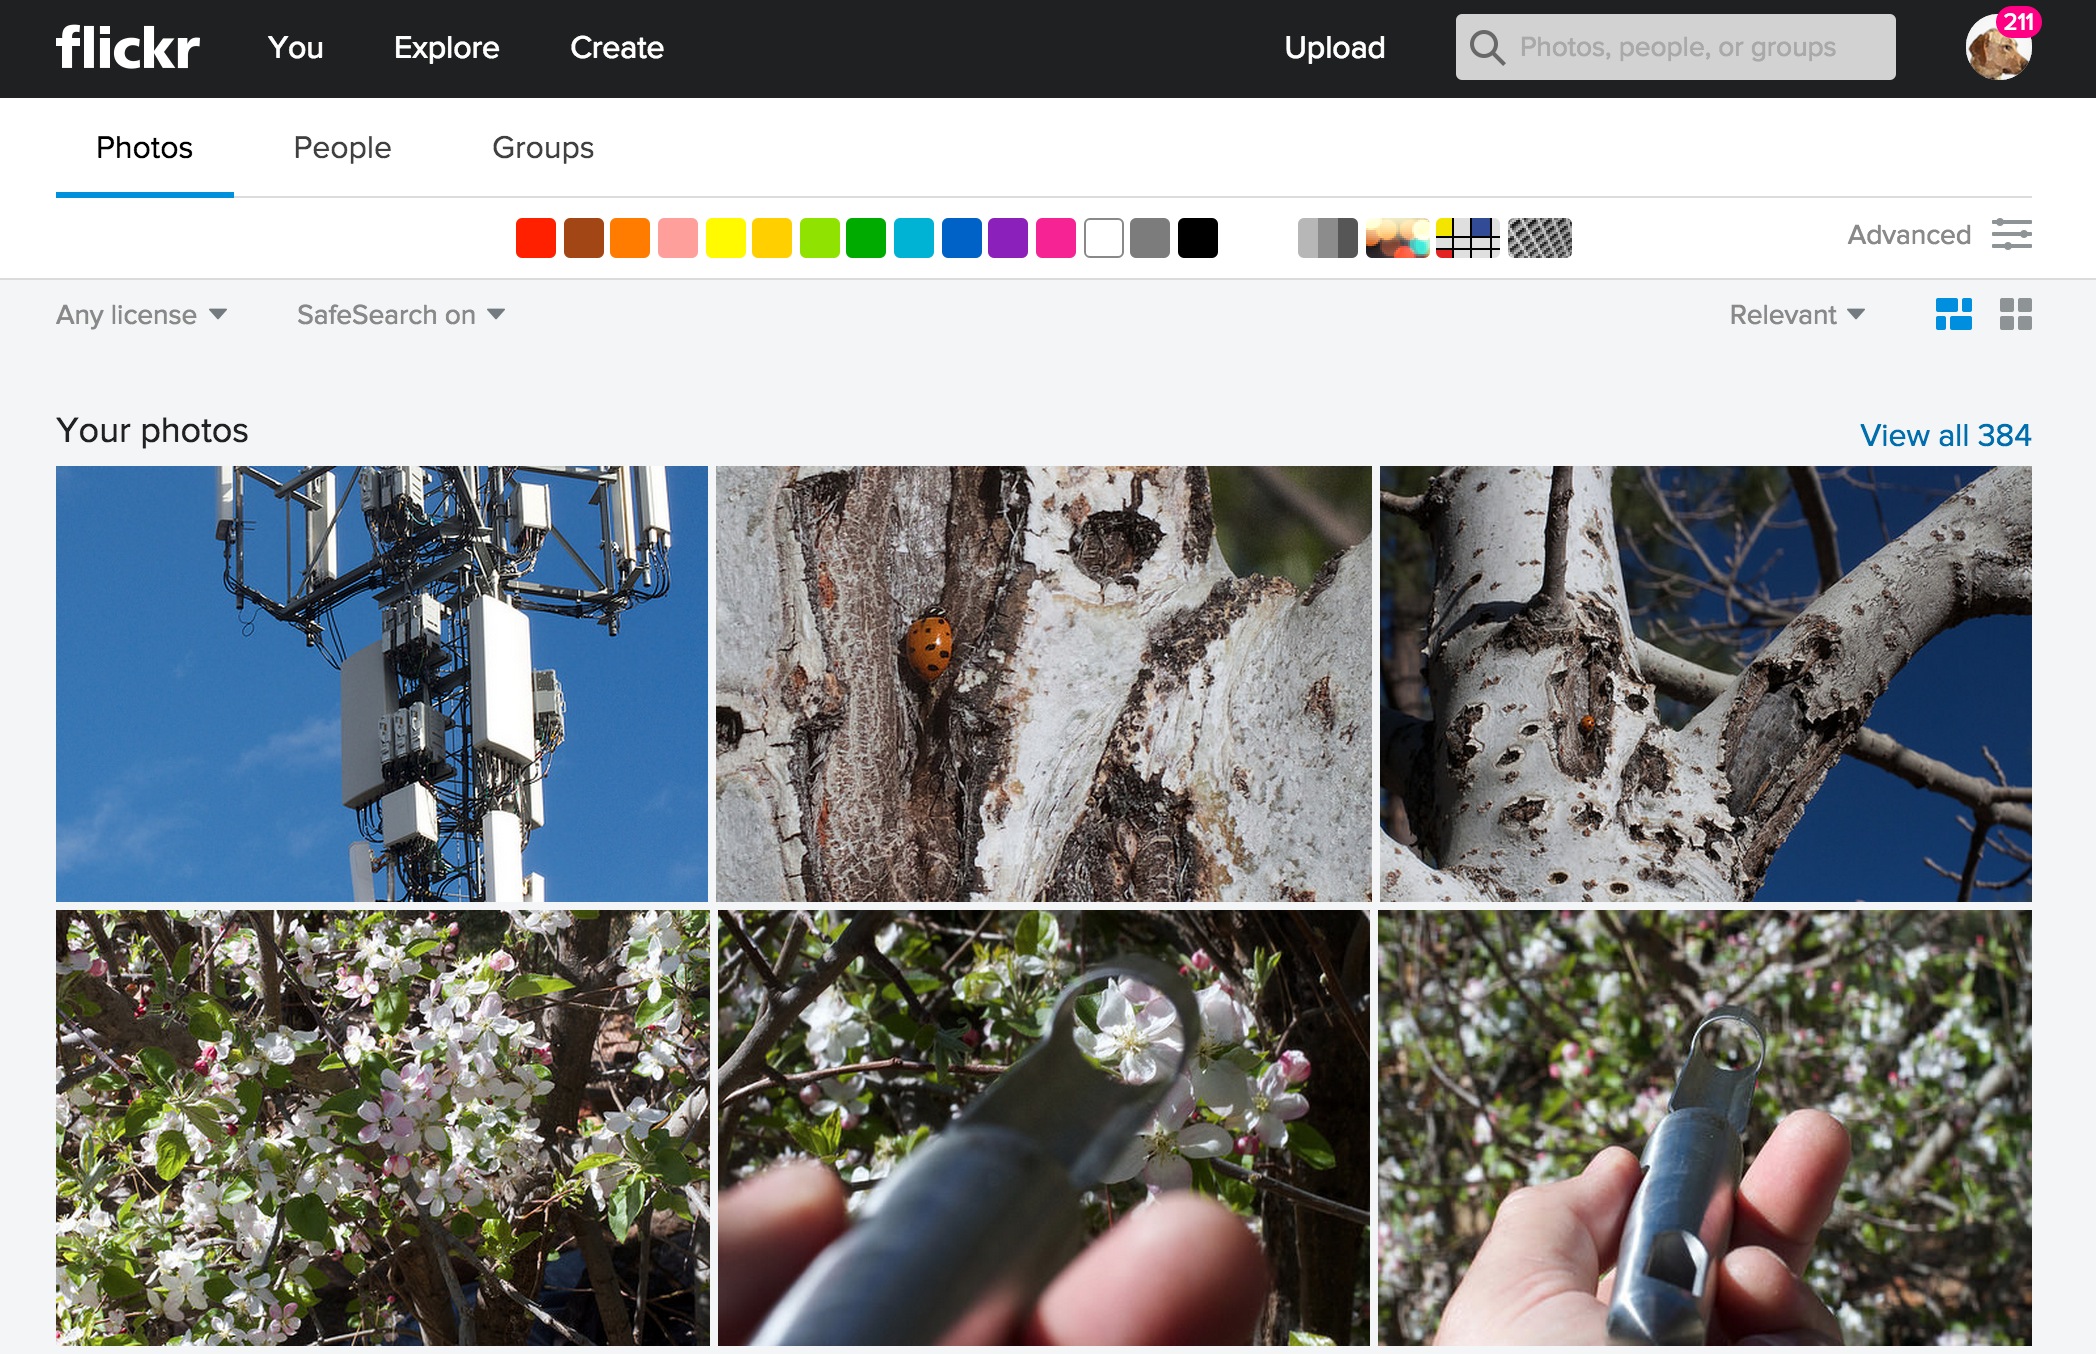Click the Advanced text link

pos(1909,235)
